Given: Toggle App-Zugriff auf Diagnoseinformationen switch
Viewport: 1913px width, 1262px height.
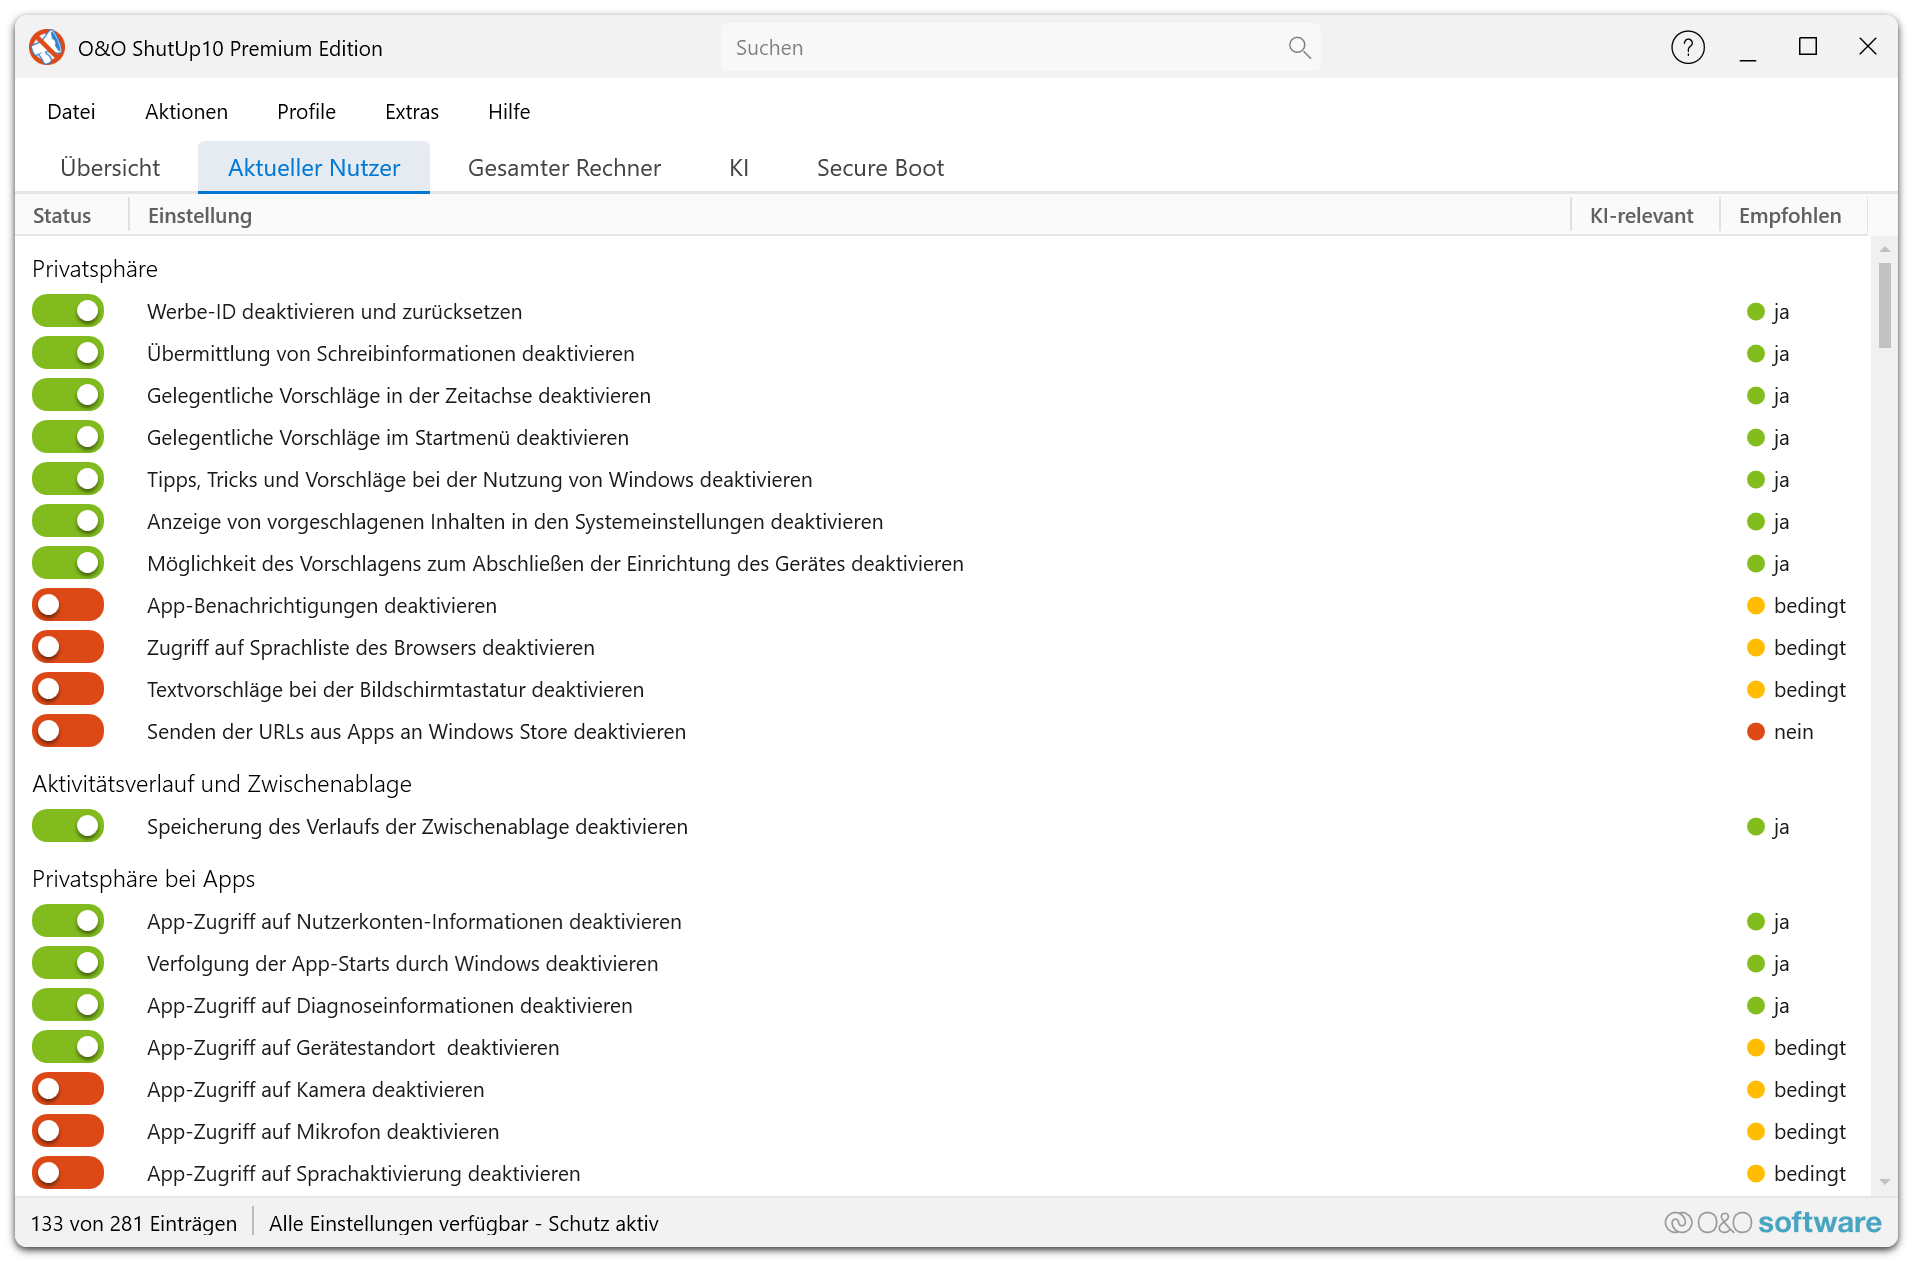Looking at the screenshot, I should (x=68, y=1006).
